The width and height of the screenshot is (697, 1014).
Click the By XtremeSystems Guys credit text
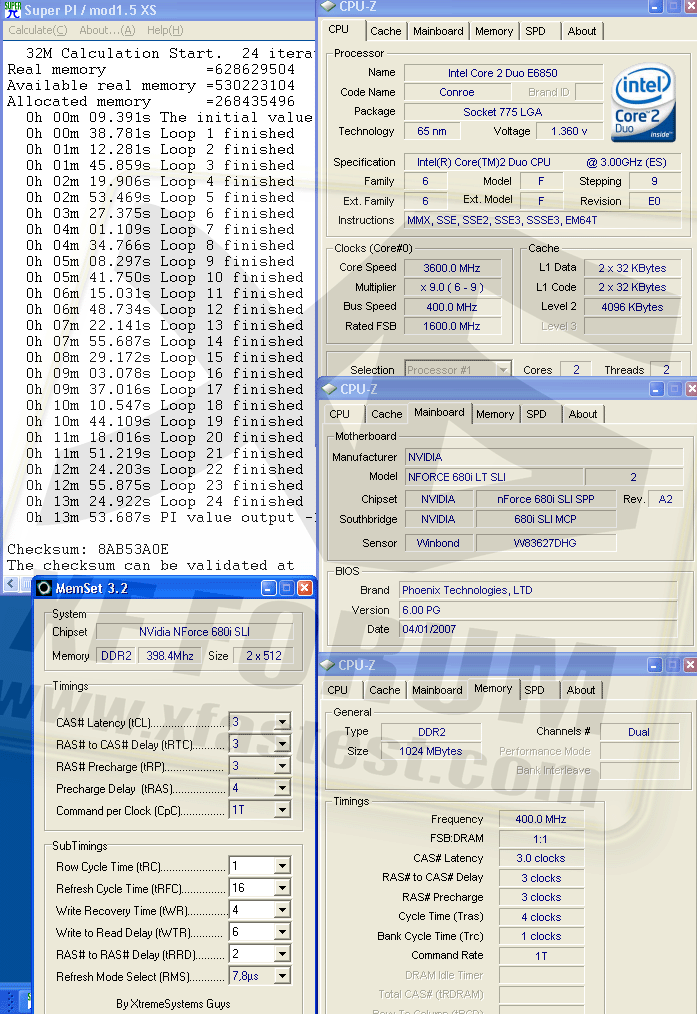click(173, 1004)
